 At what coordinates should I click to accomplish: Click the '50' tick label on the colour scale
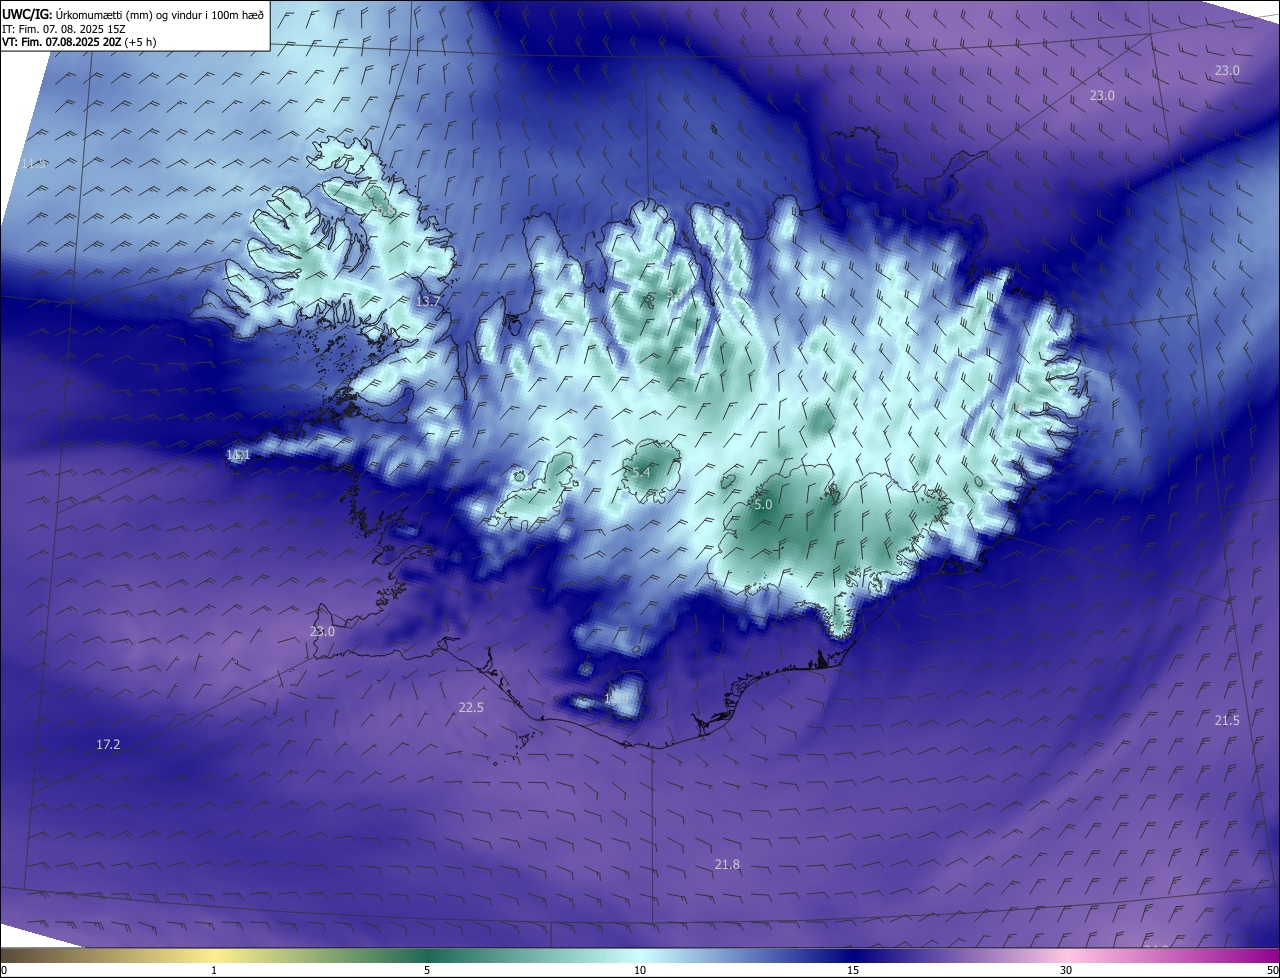point(1271,970)
